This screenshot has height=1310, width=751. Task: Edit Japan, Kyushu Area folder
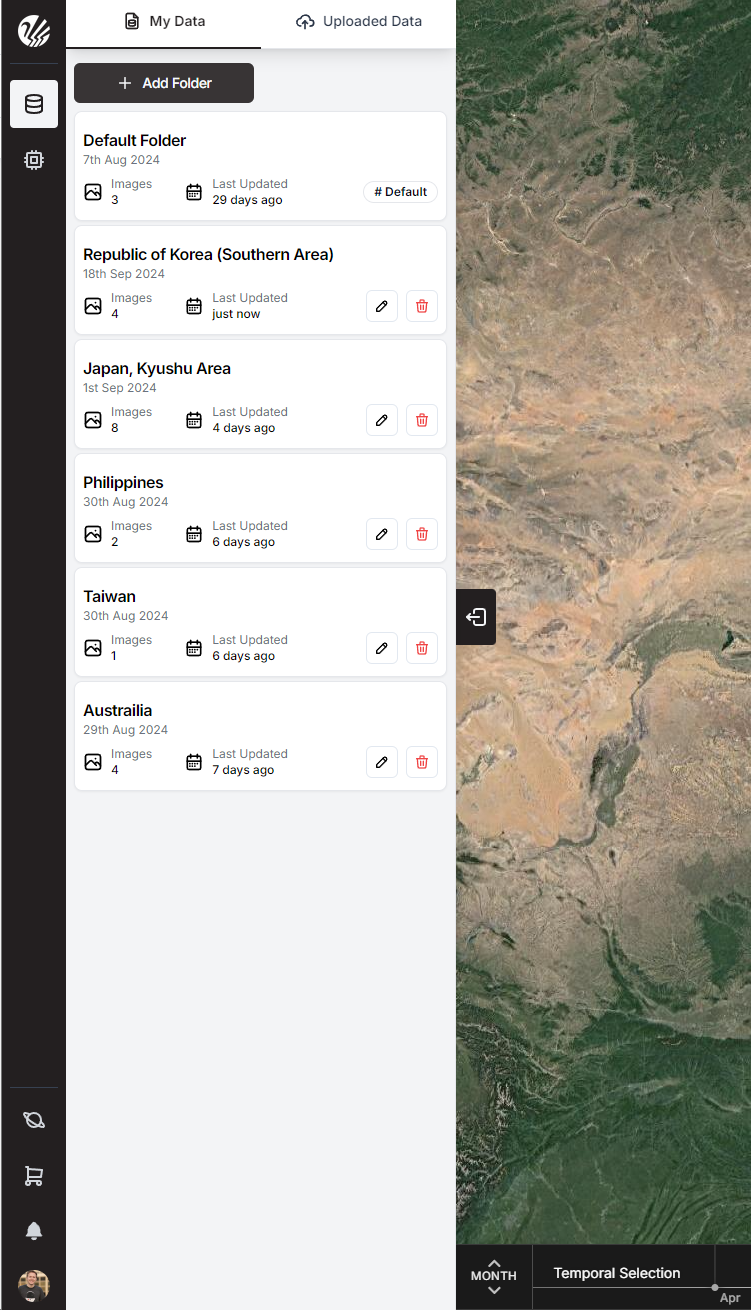(x=381, y=420)
